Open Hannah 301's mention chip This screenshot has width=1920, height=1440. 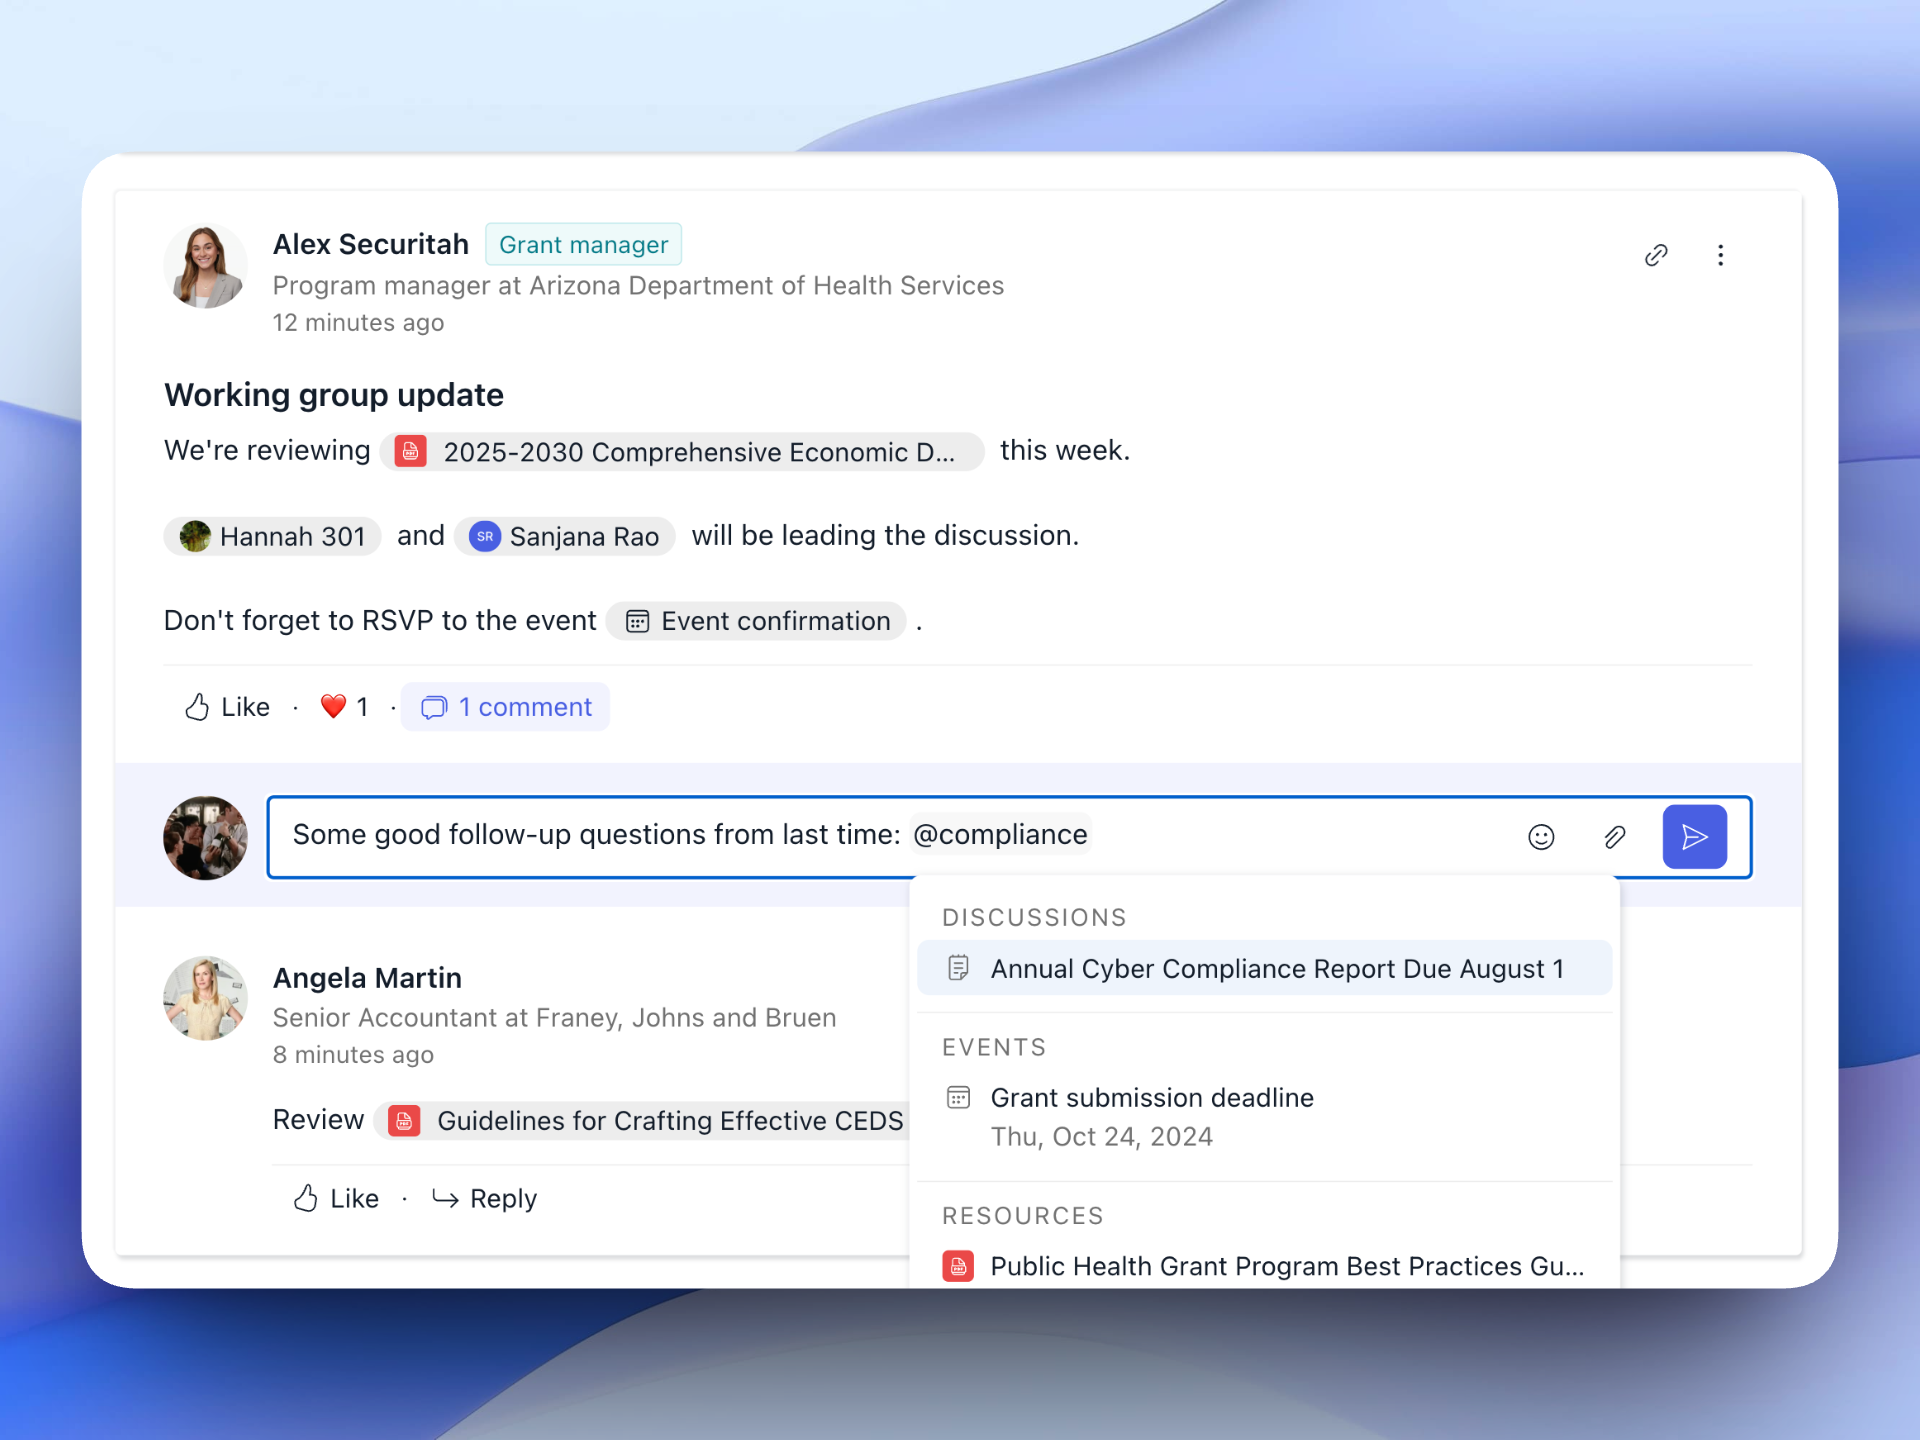pyautogui.click(x=273, y=537)
